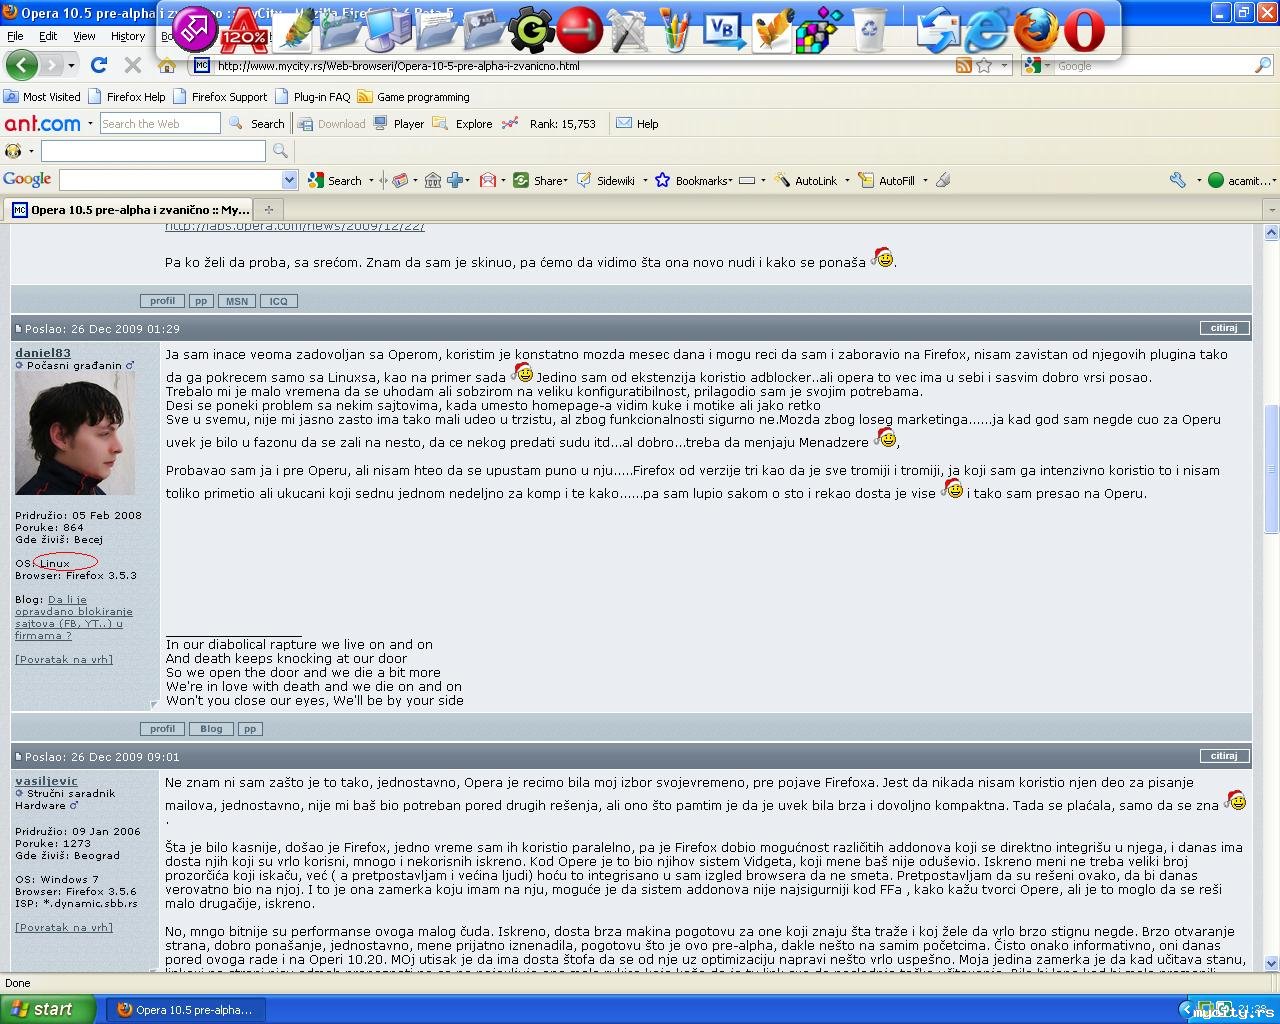Image resolution: width=1280 pixels, height=1024 pixels.
Task: Subscribe using the orange RSS feed icon
Action: 964,65
